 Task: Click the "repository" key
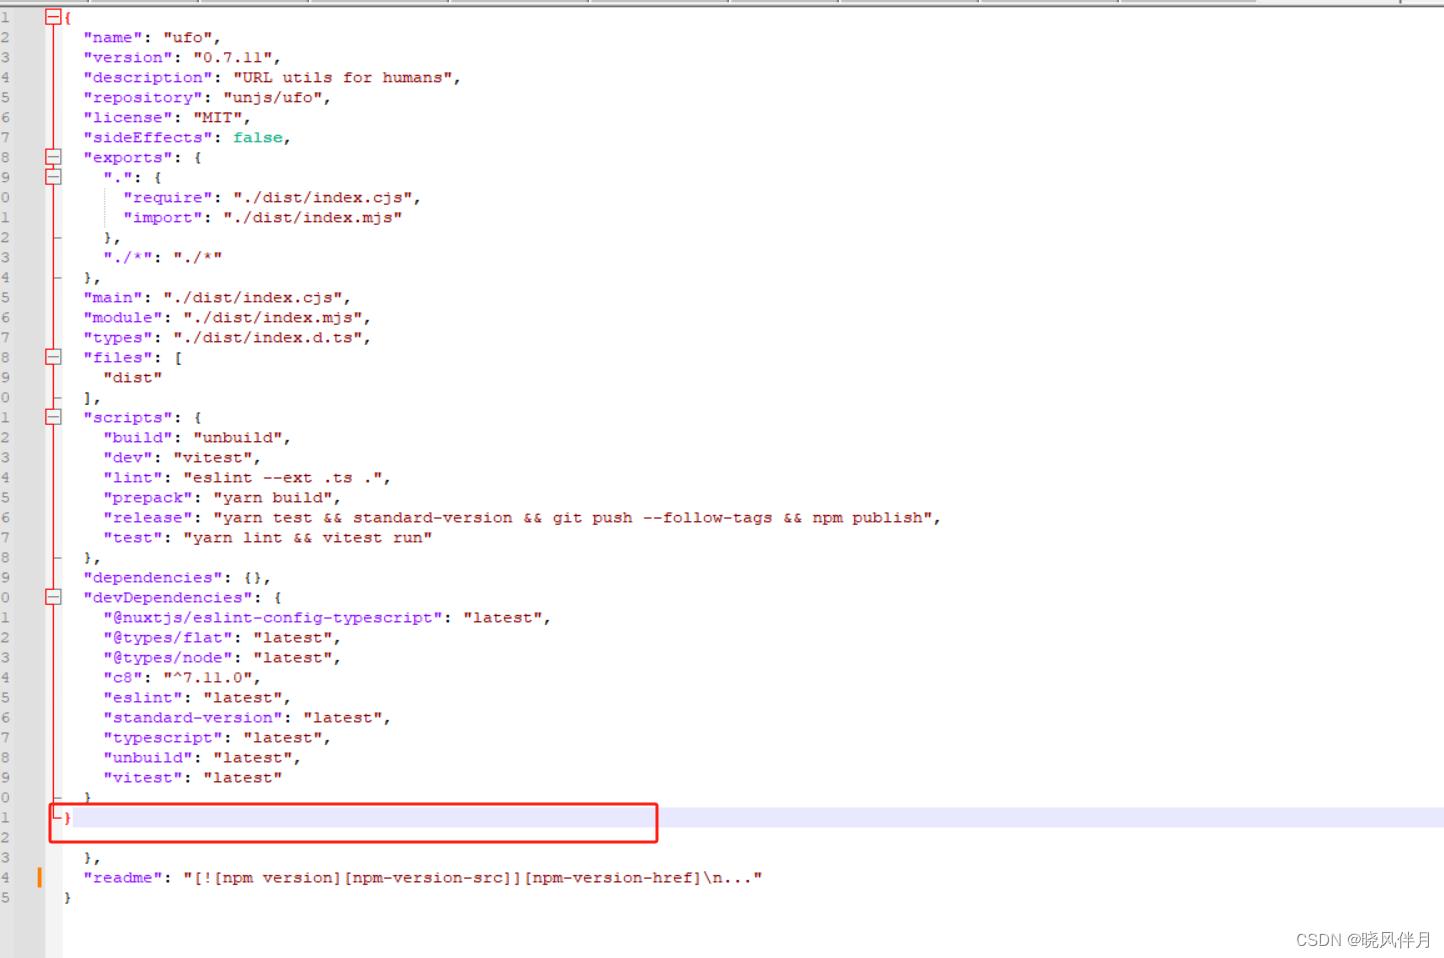143,98
